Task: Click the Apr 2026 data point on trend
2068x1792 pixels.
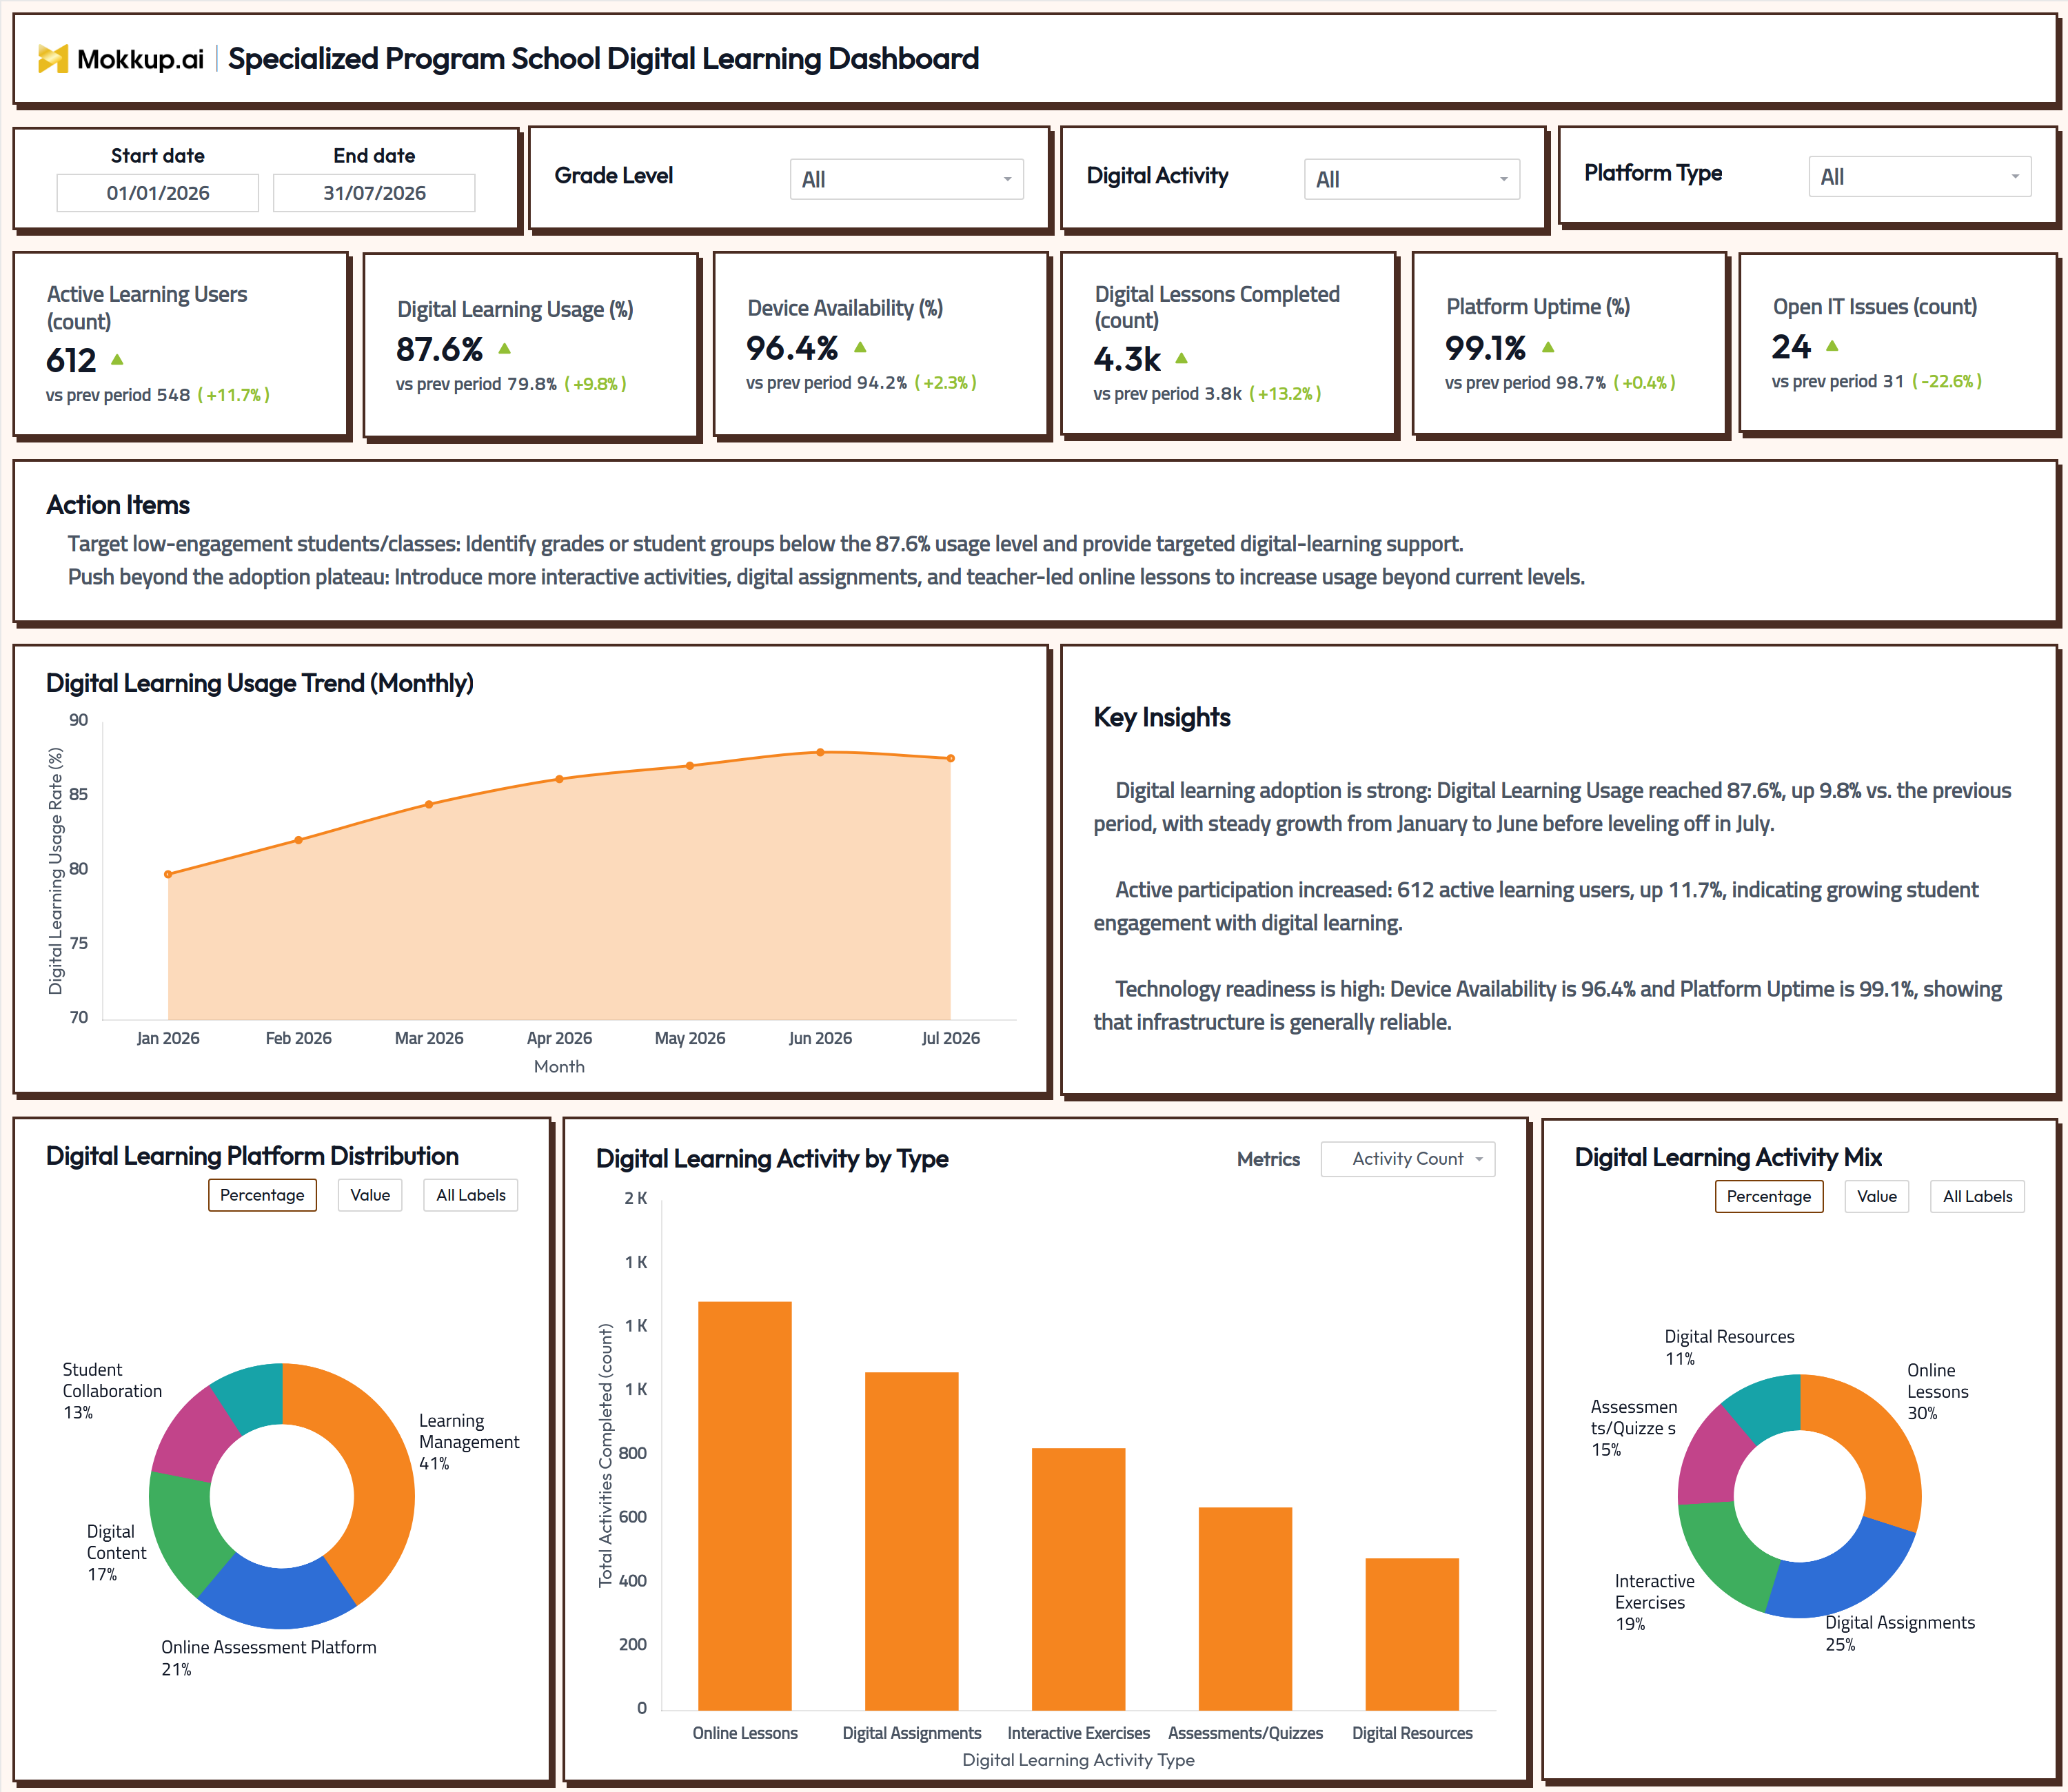Action: tap(559, 779)
